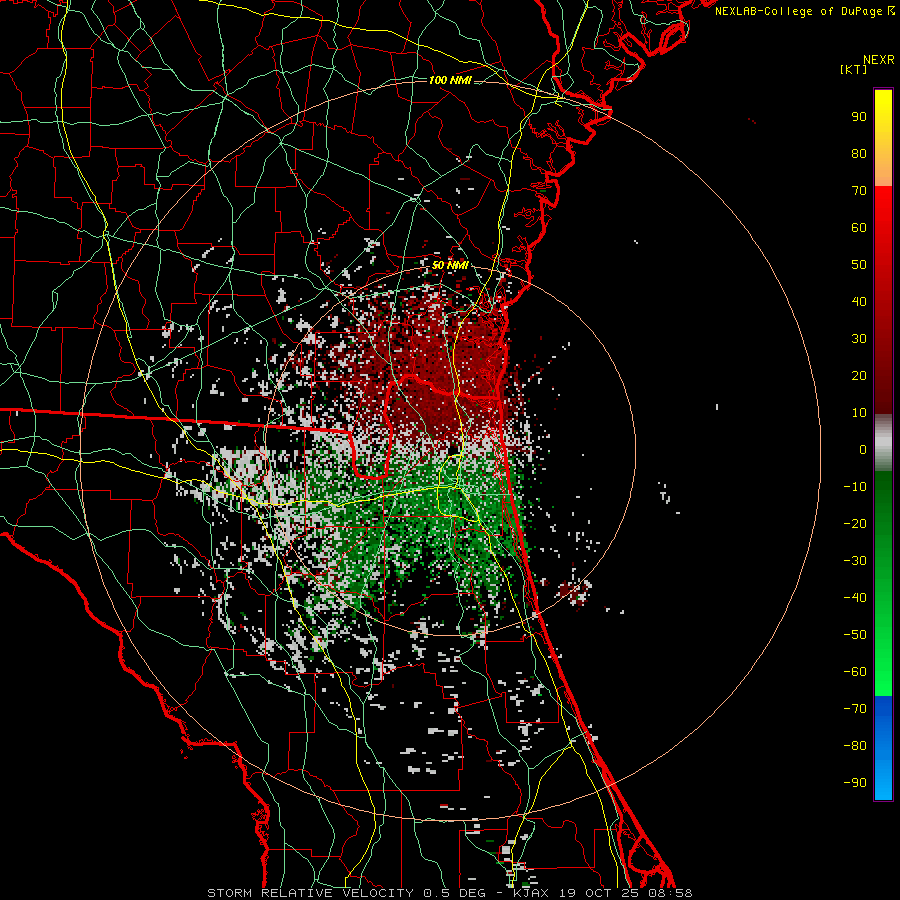Select the 0 tick label on the velocity scale
900x900 pixels.
863,450
